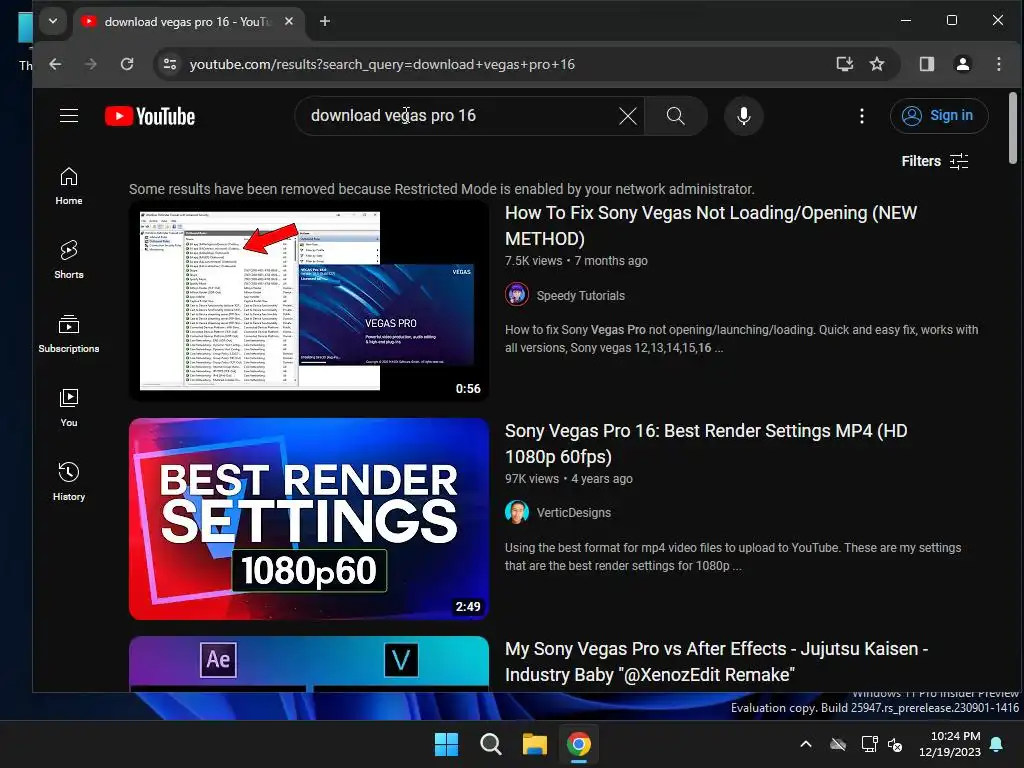1024x768 pixels.
Task: Click the network display tray icon
Action: pos(869,744)
